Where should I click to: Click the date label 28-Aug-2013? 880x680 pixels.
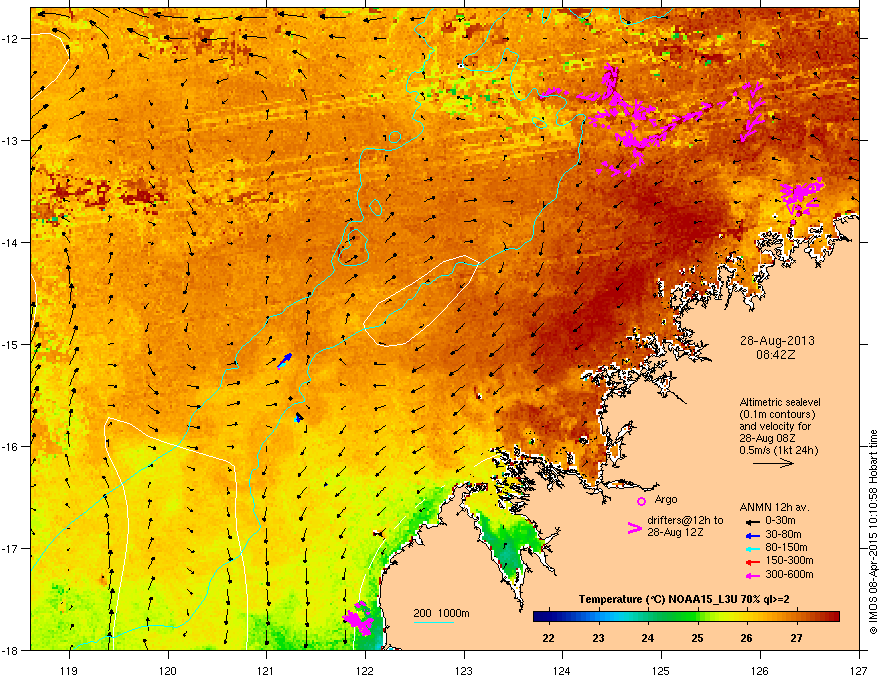777,341
